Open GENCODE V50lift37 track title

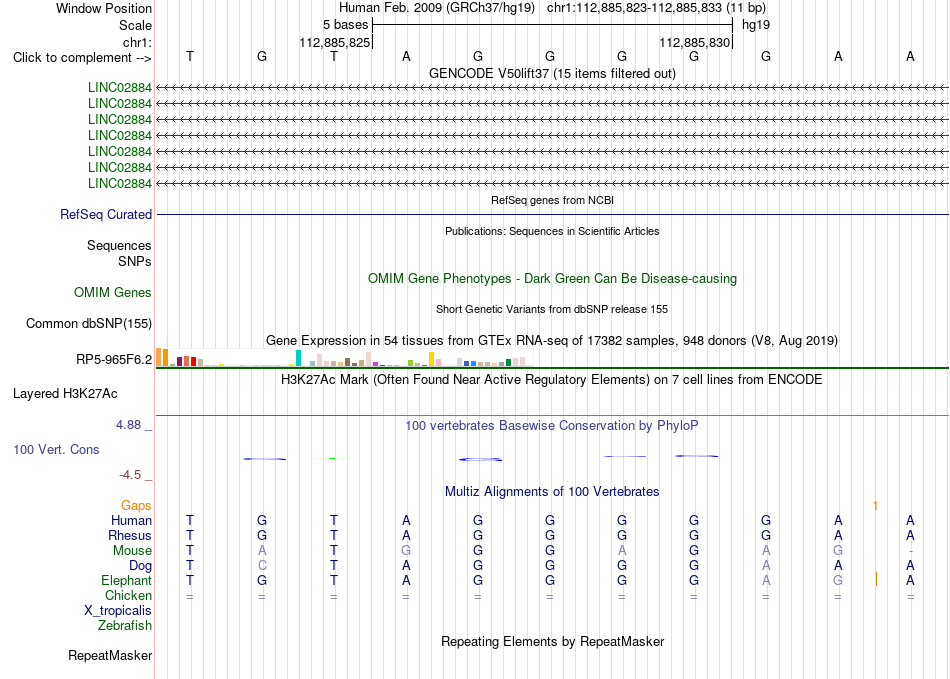click(x=552, y=74)
